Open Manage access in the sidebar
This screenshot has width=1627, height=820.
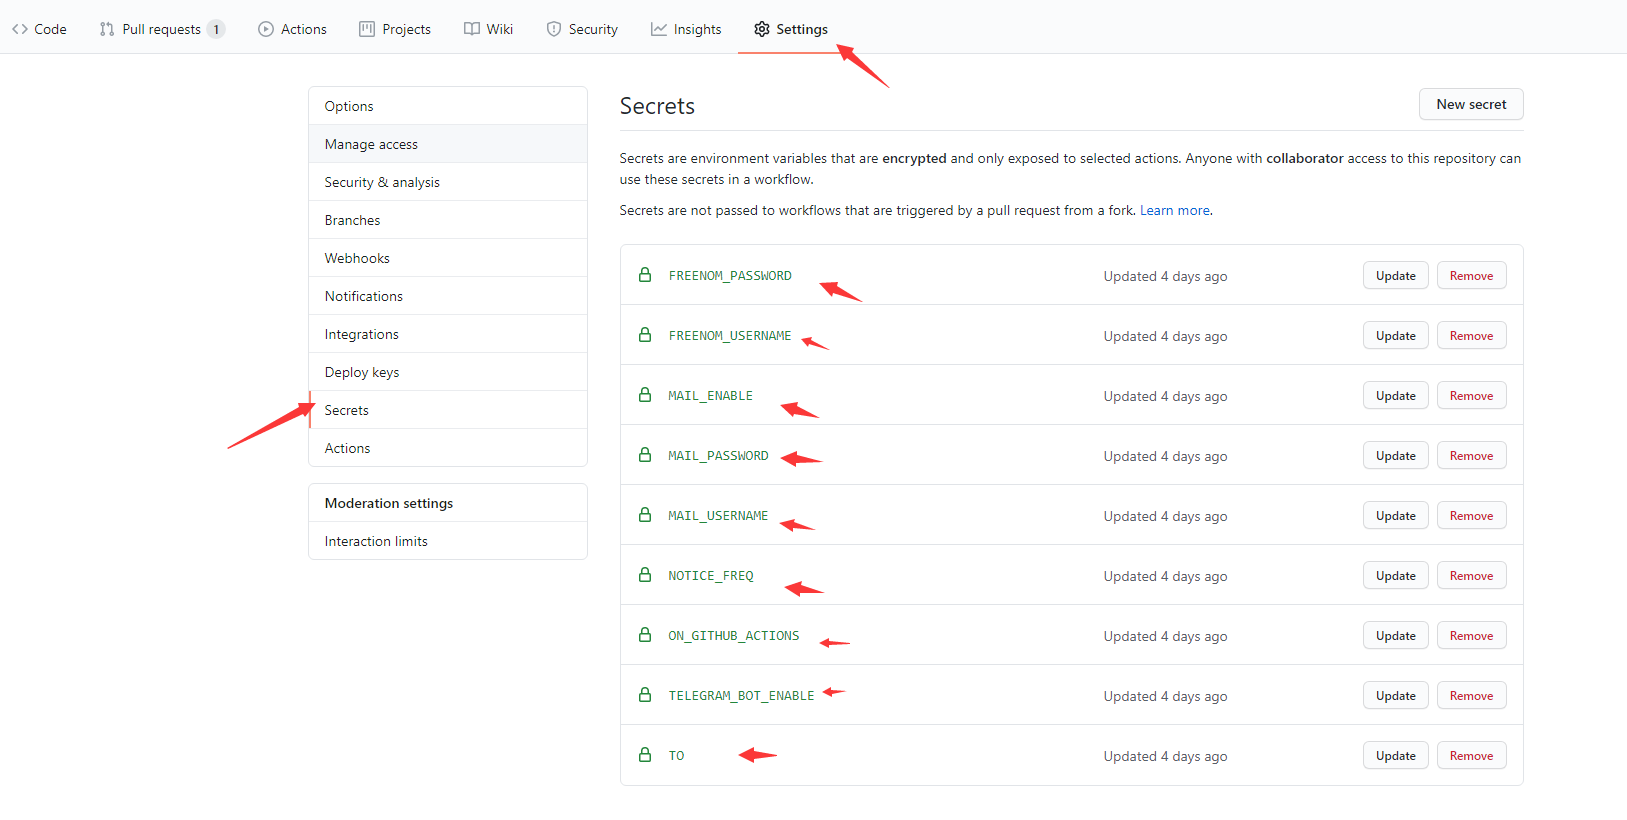click(371, 144)
